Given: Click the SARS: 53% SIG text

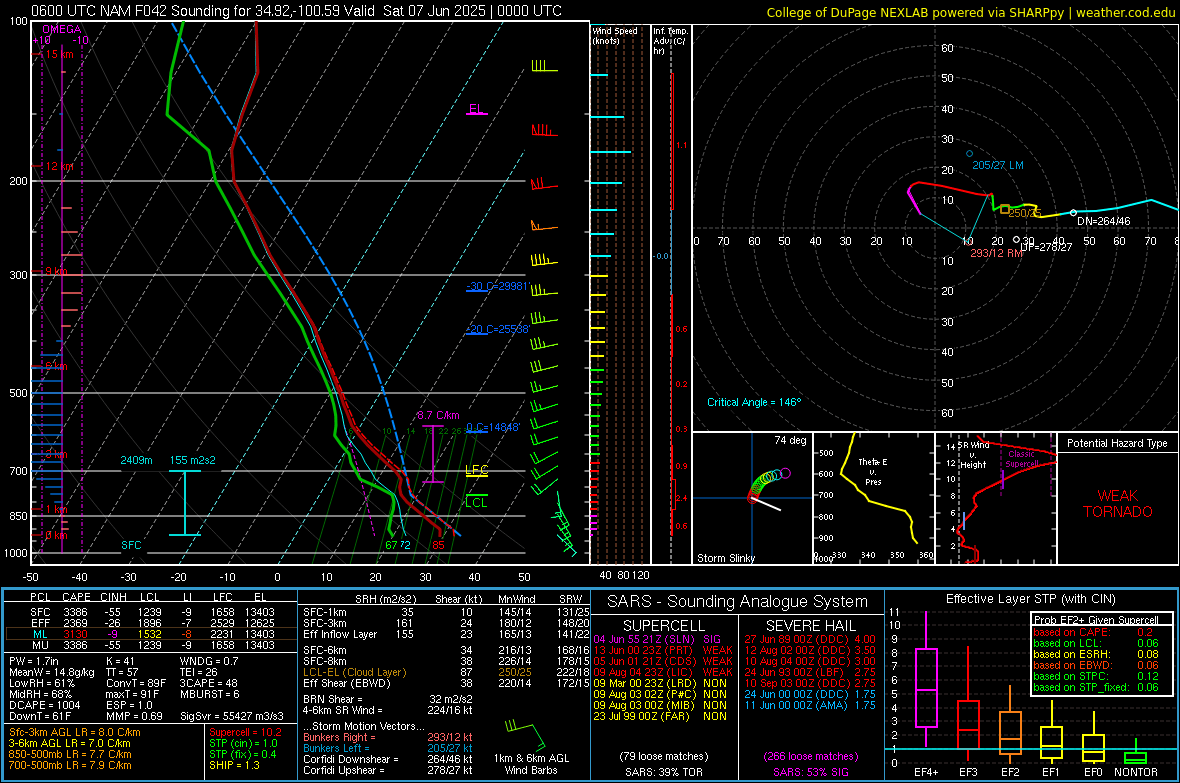Looking at the screenshot, I should click(x=810, y=772).
